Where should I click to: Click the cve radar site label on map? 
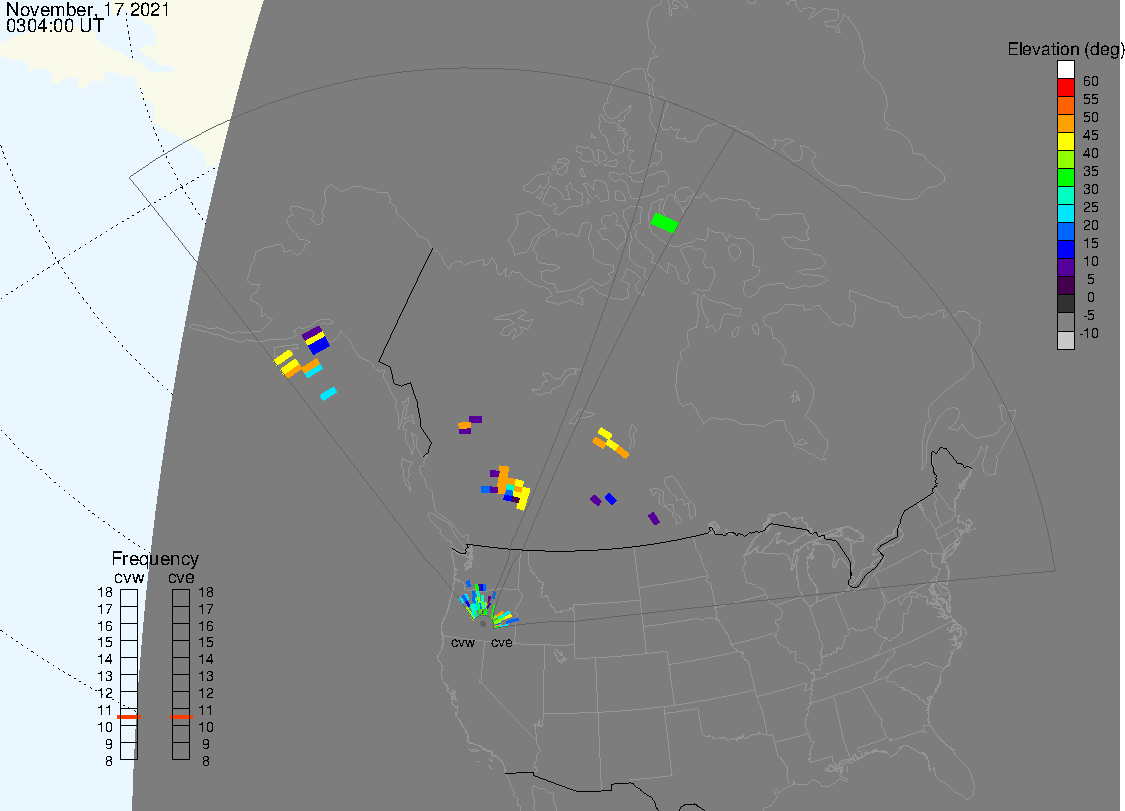click(x=501, y=643)
